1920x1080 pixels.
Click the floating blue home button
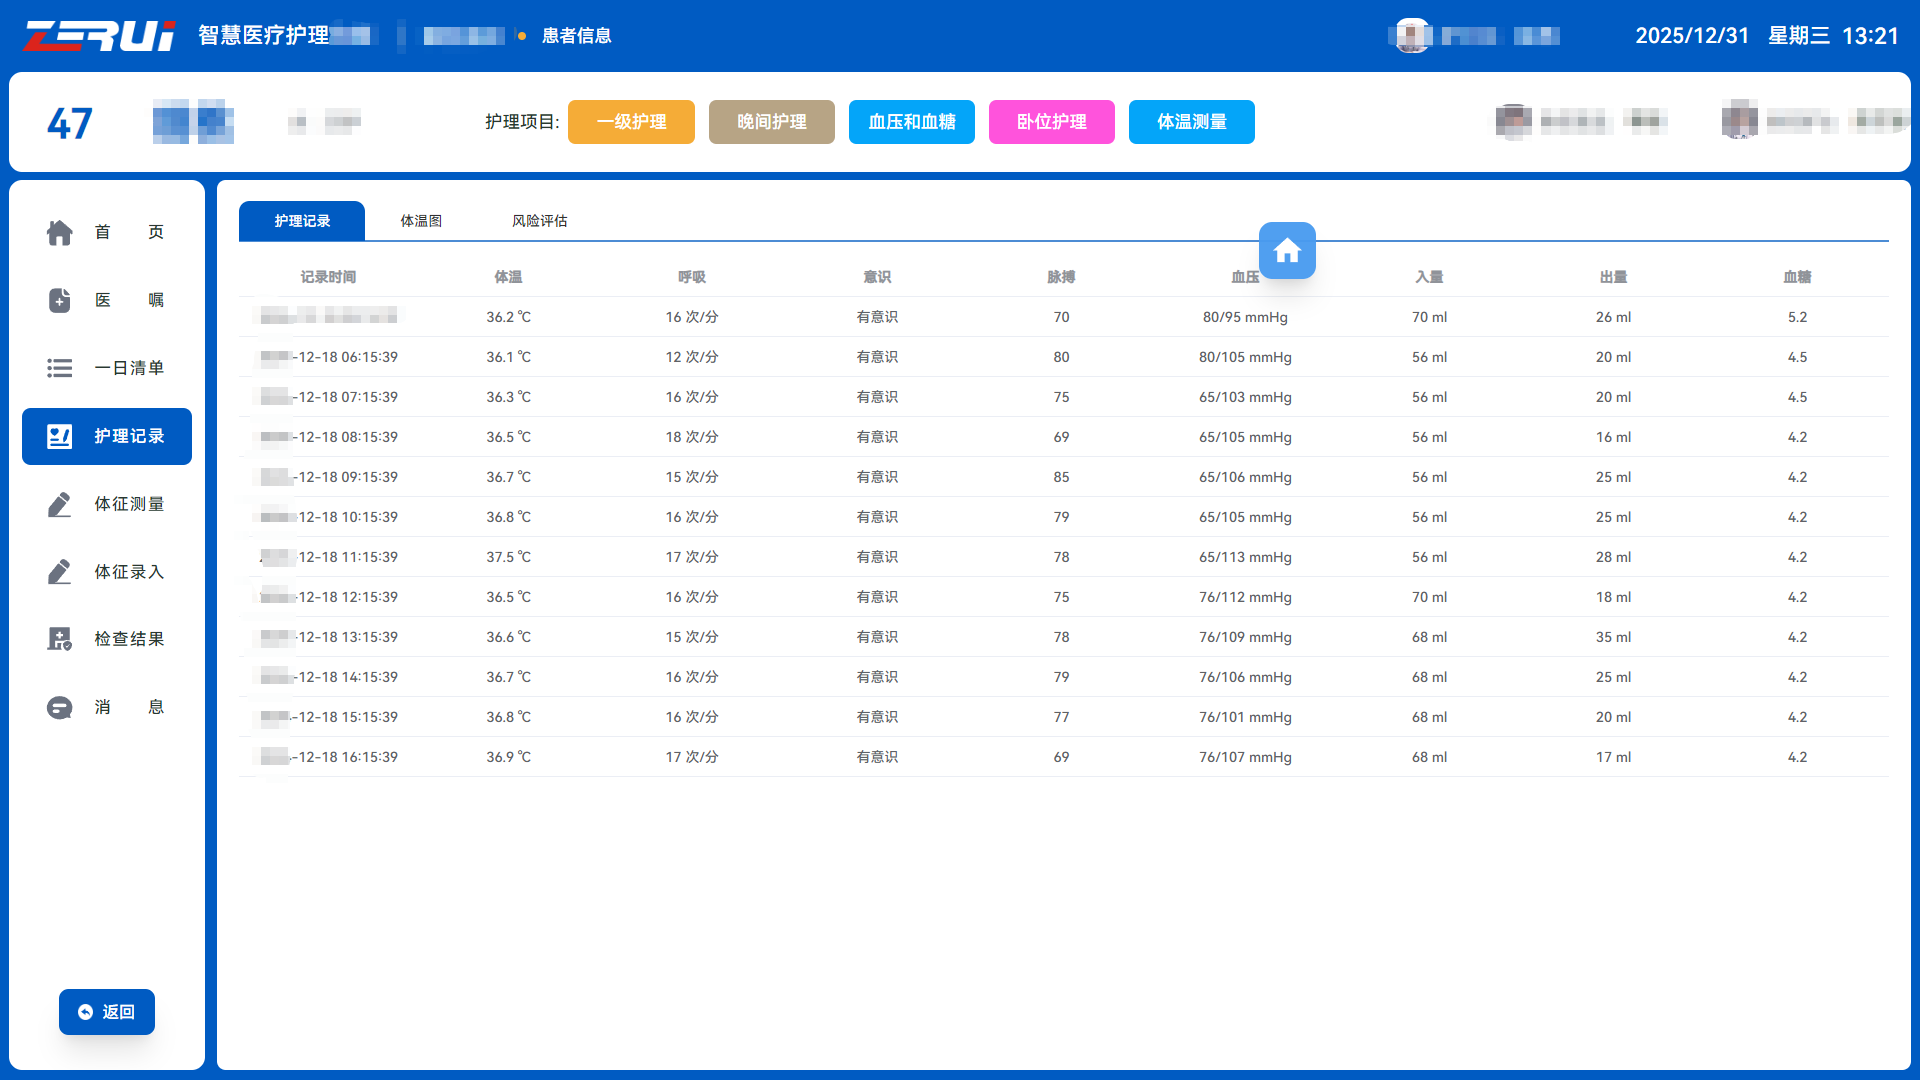coord(1287,250)
